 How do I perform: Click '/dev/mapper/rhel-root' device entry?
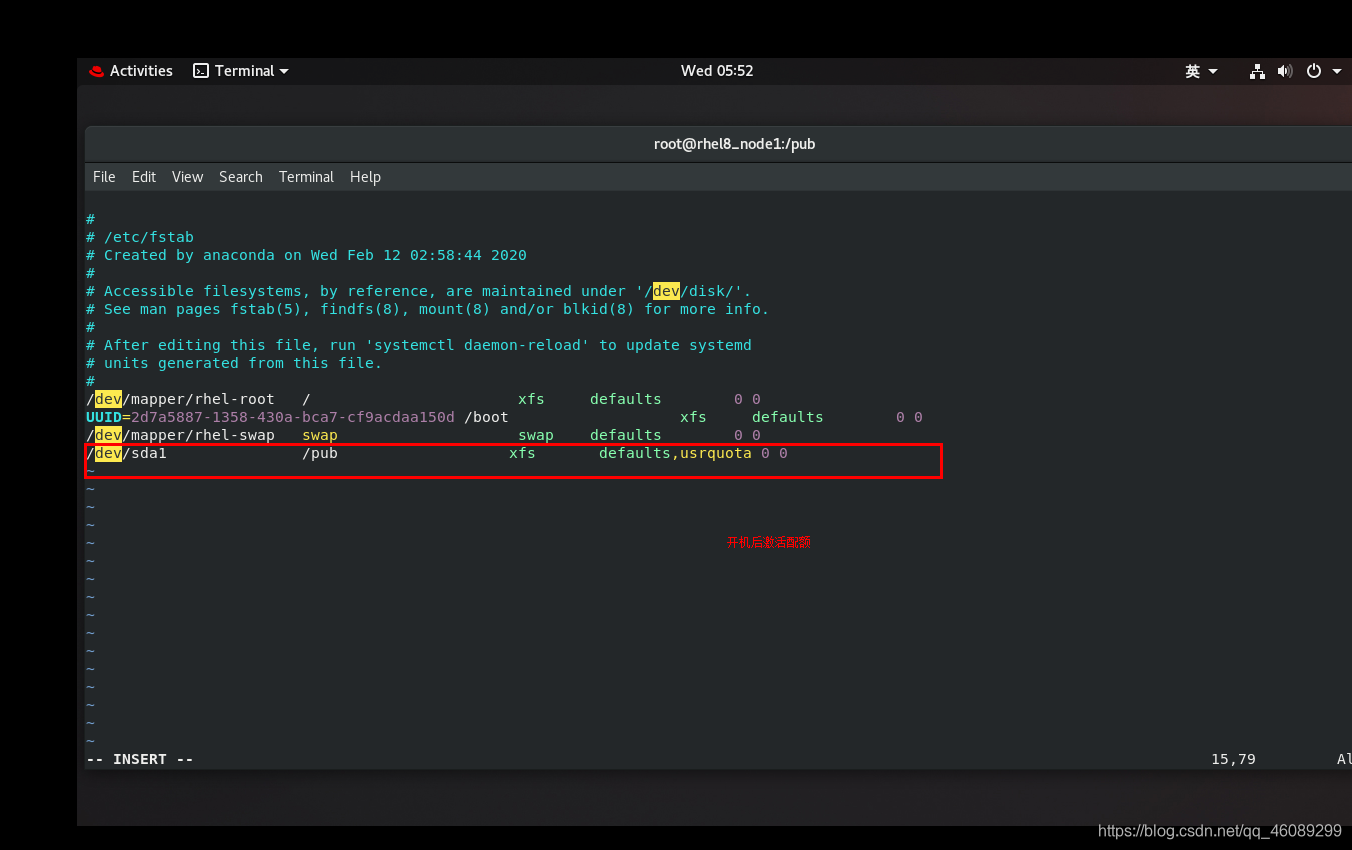[x=180, y=399]
